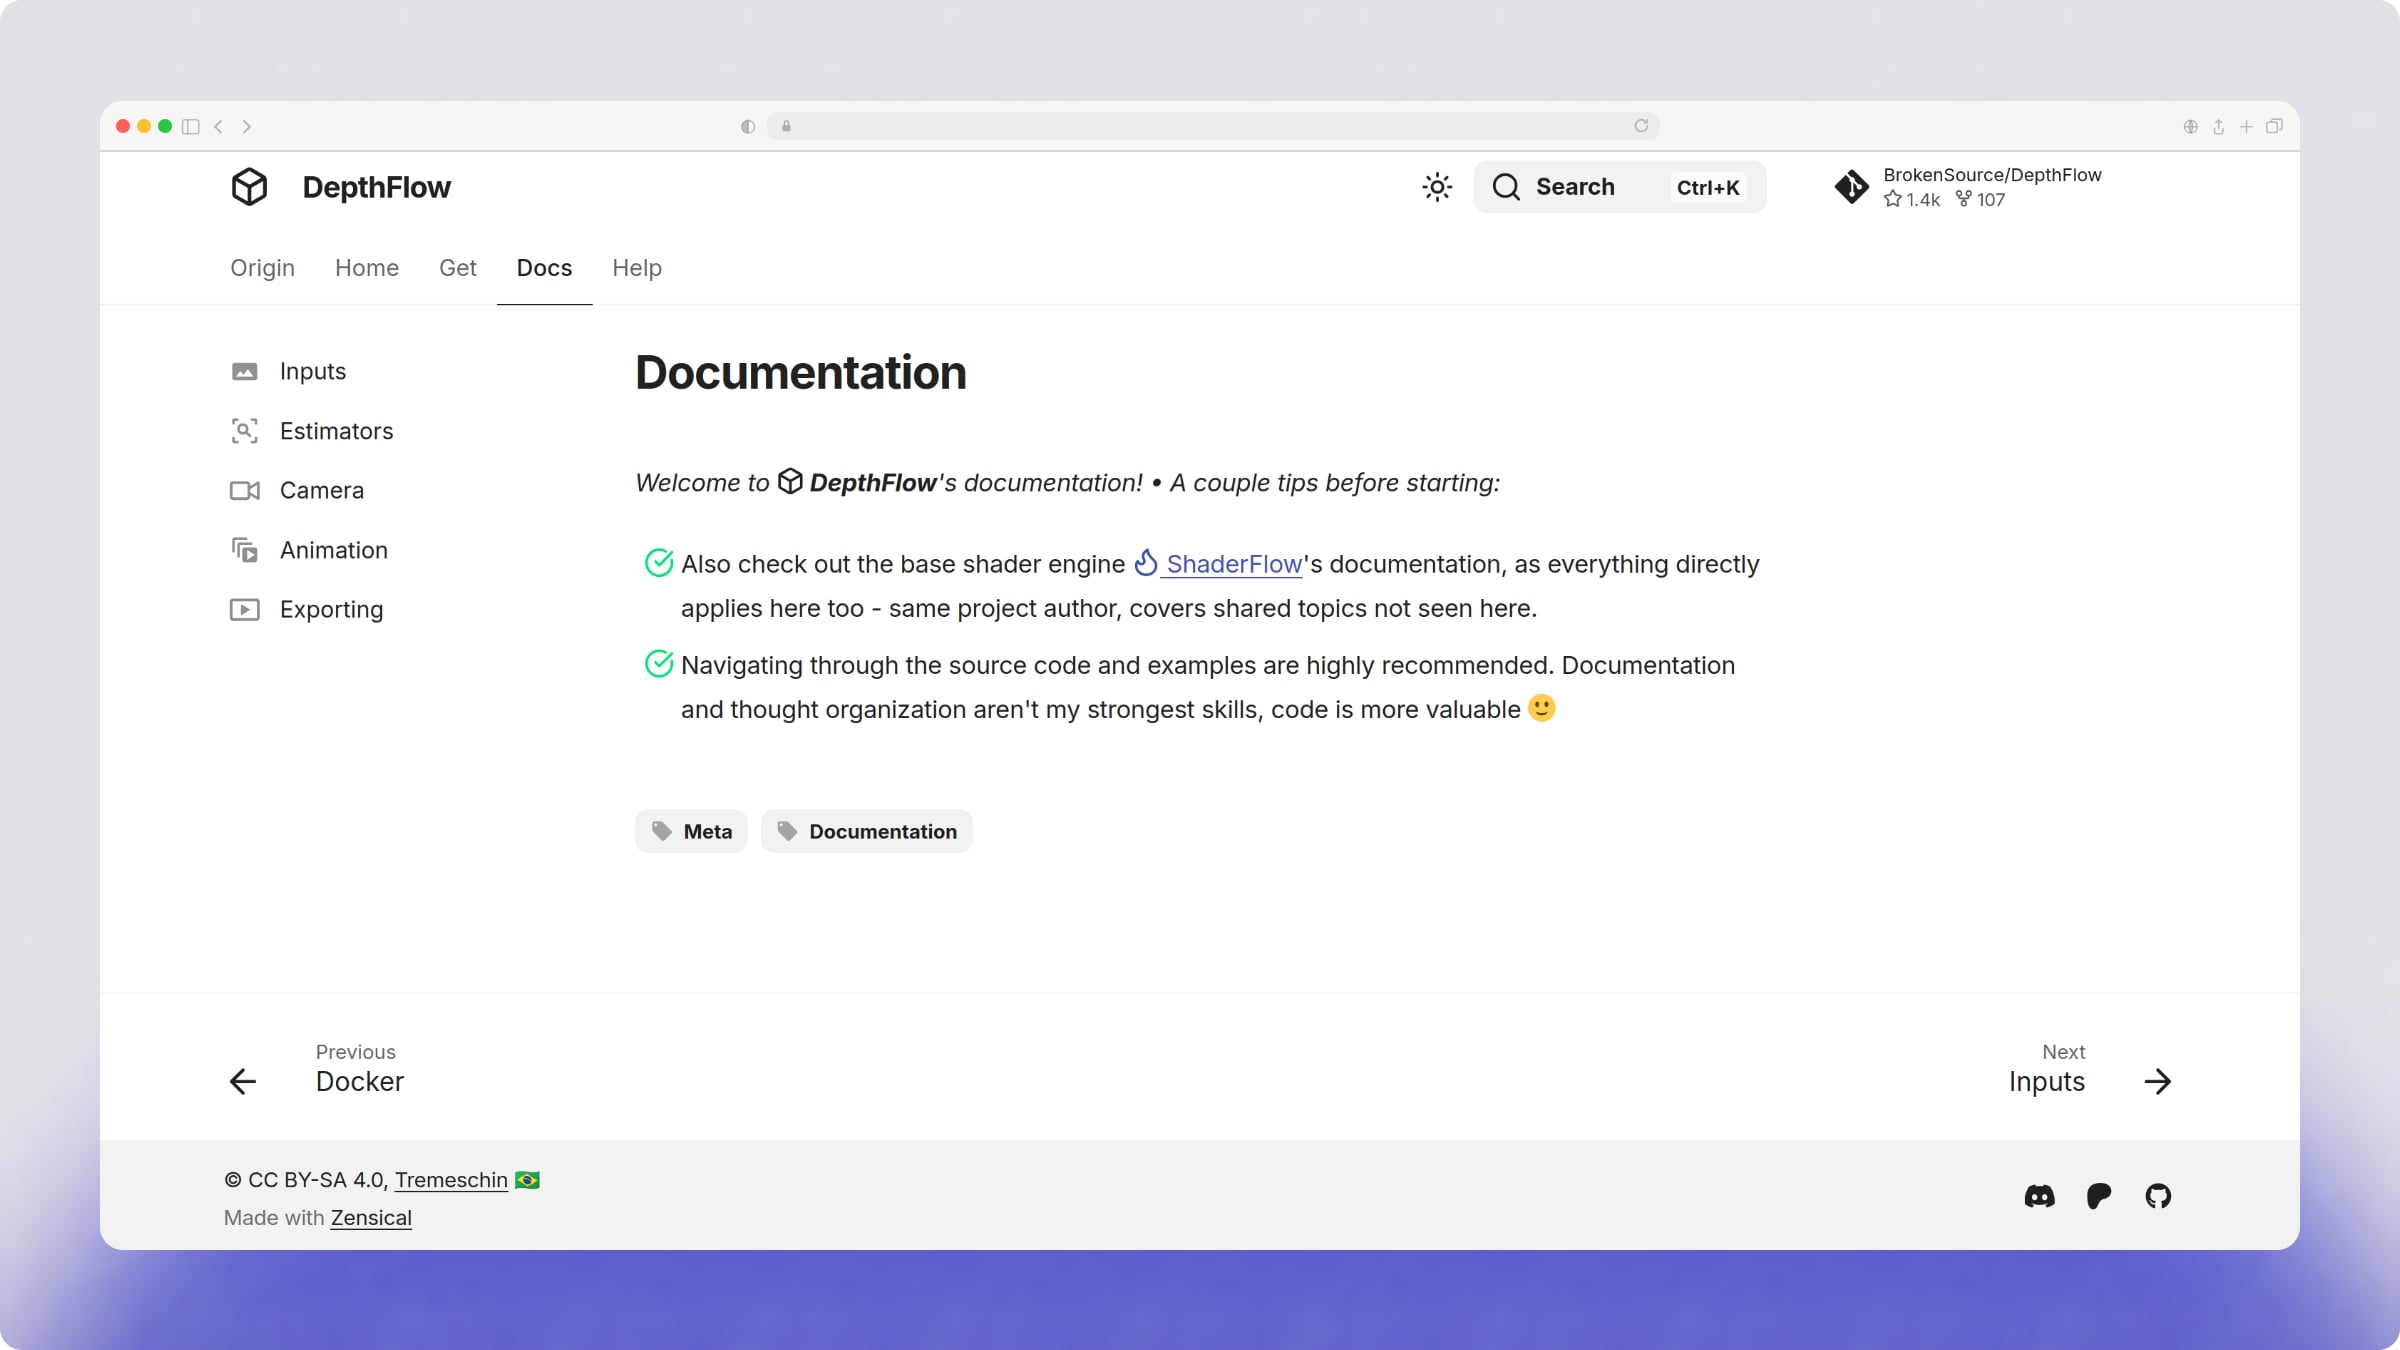Open the Tremeschin author link
This screenshot has height=1350, width=2400.
[451, 1180]
